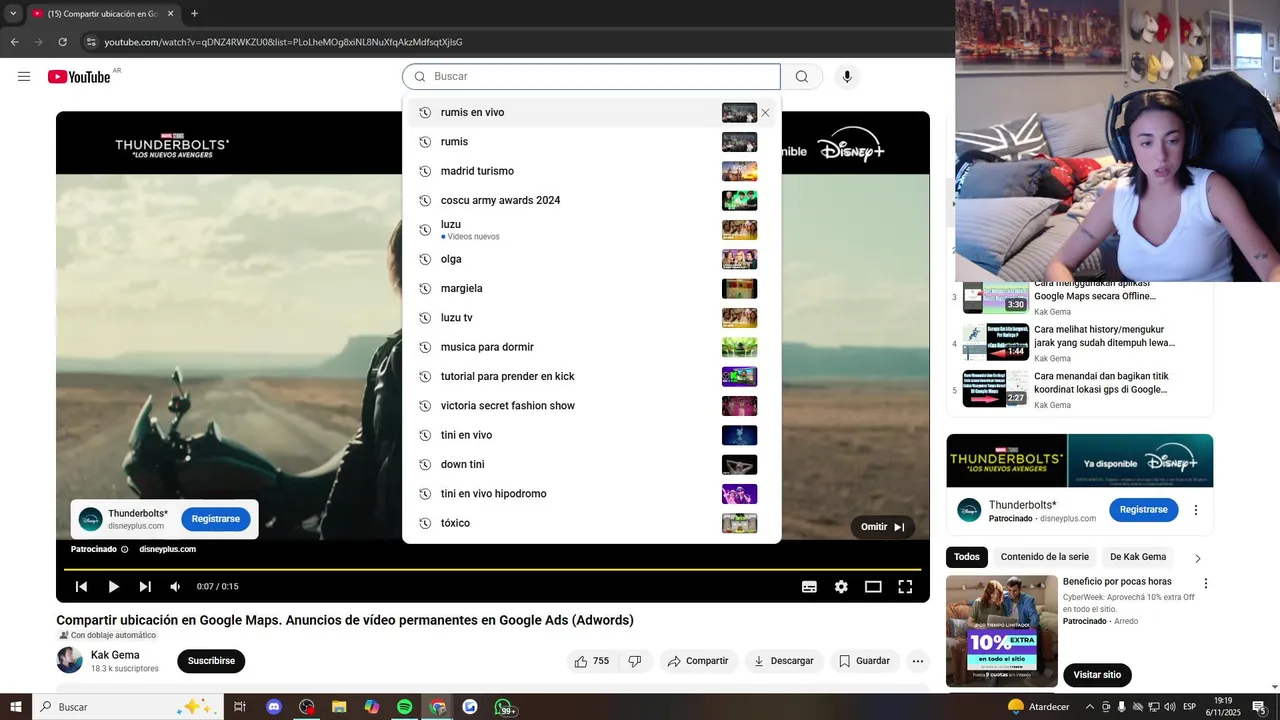Open the sidebar Thunderbolts ad options menu
Image resolution: width=1280 pixels, height=720 pixels.
pyautogui.click(x=1195, y=510)
